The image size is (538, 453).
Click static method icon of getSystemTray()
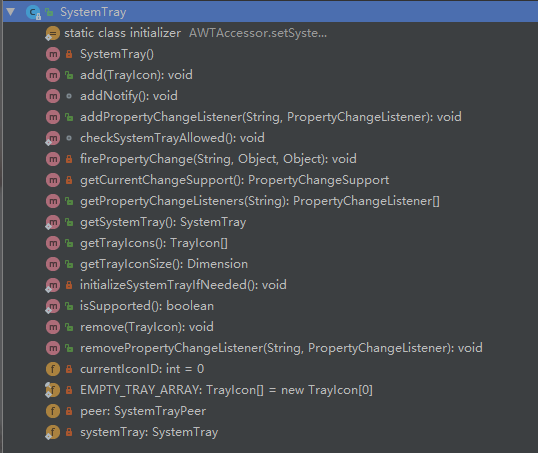pyautogui.click(x=52, y=222)
